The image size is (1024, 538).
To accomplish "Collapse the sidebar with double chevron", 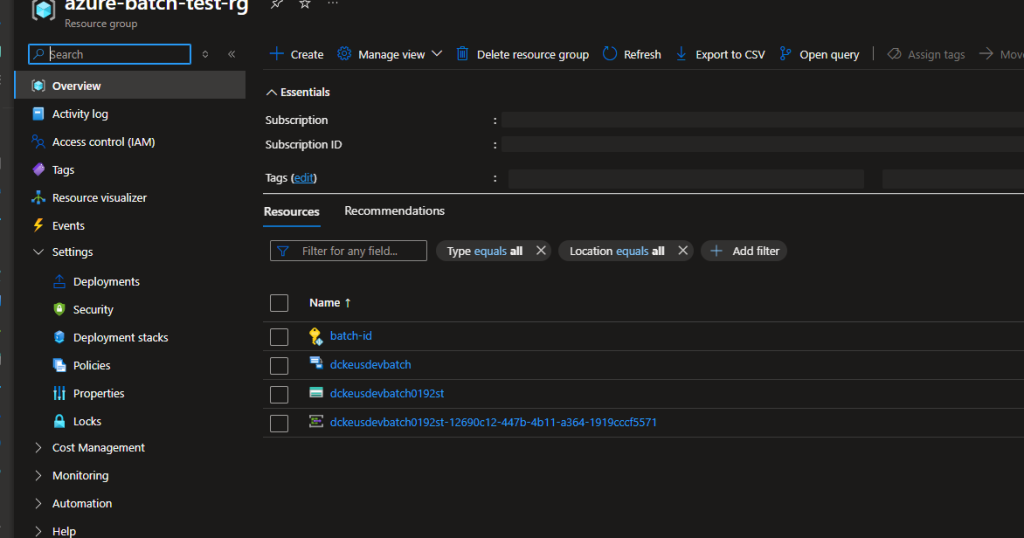I will point(231,54).
